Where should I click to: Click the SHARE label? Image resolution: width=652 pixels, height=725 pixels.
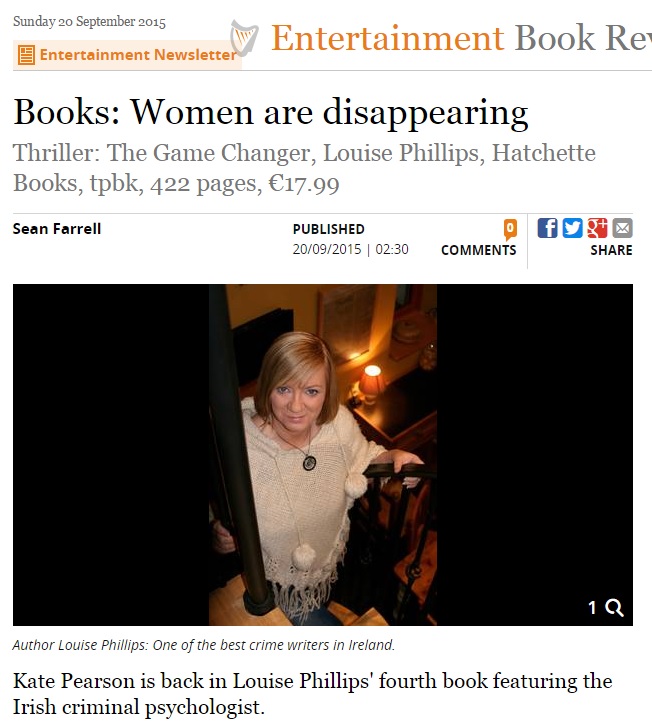point(611,250)
